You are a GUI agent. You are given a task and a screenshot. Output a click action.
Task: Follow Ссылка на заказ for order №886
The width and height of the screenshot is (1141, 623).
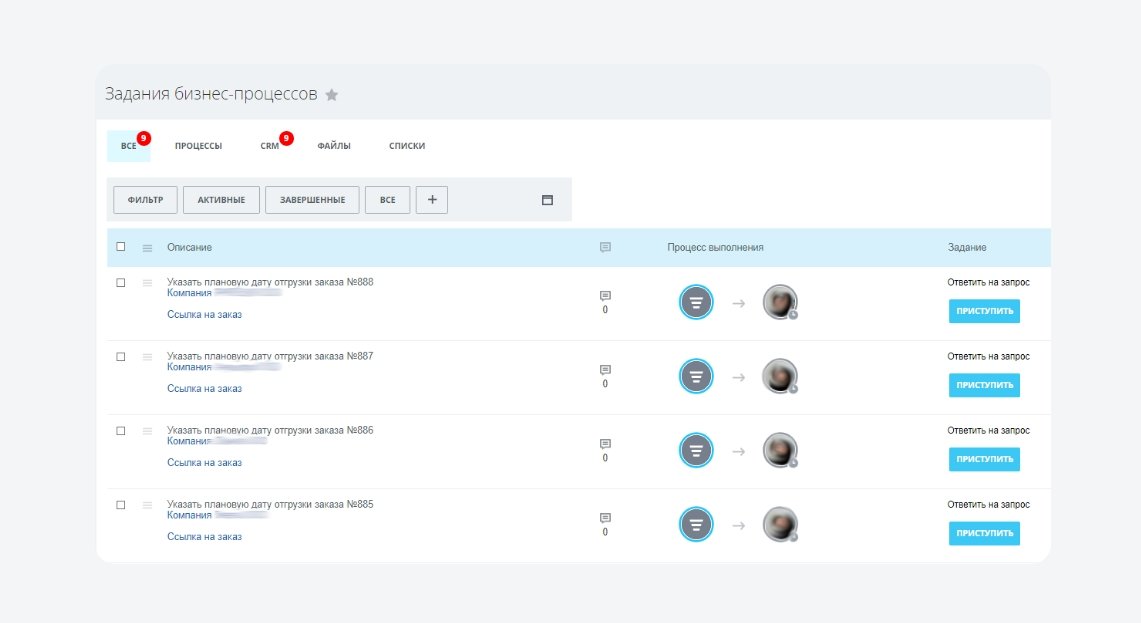coord(204,463)
